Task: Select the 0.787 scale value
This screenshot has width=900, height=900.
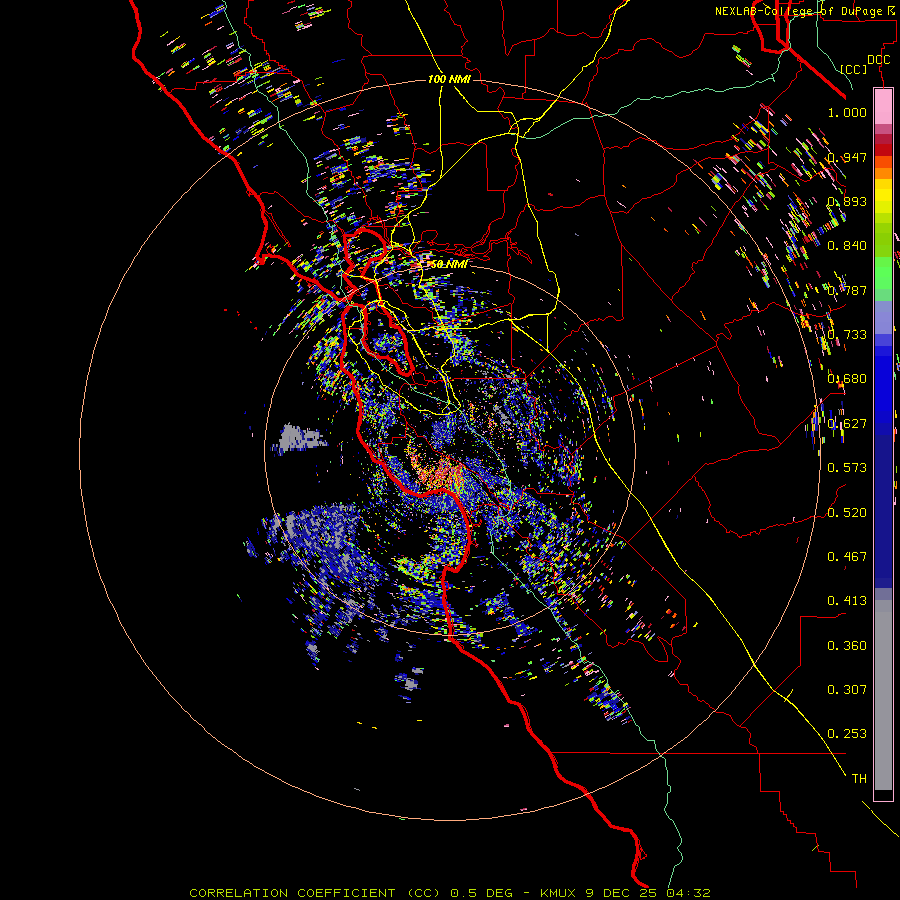Action: click(847, 290)
